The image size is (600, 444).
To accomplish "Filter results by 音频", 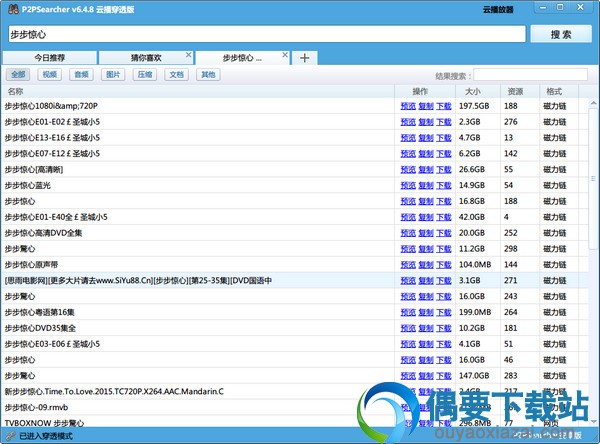I will coord(82,74).
